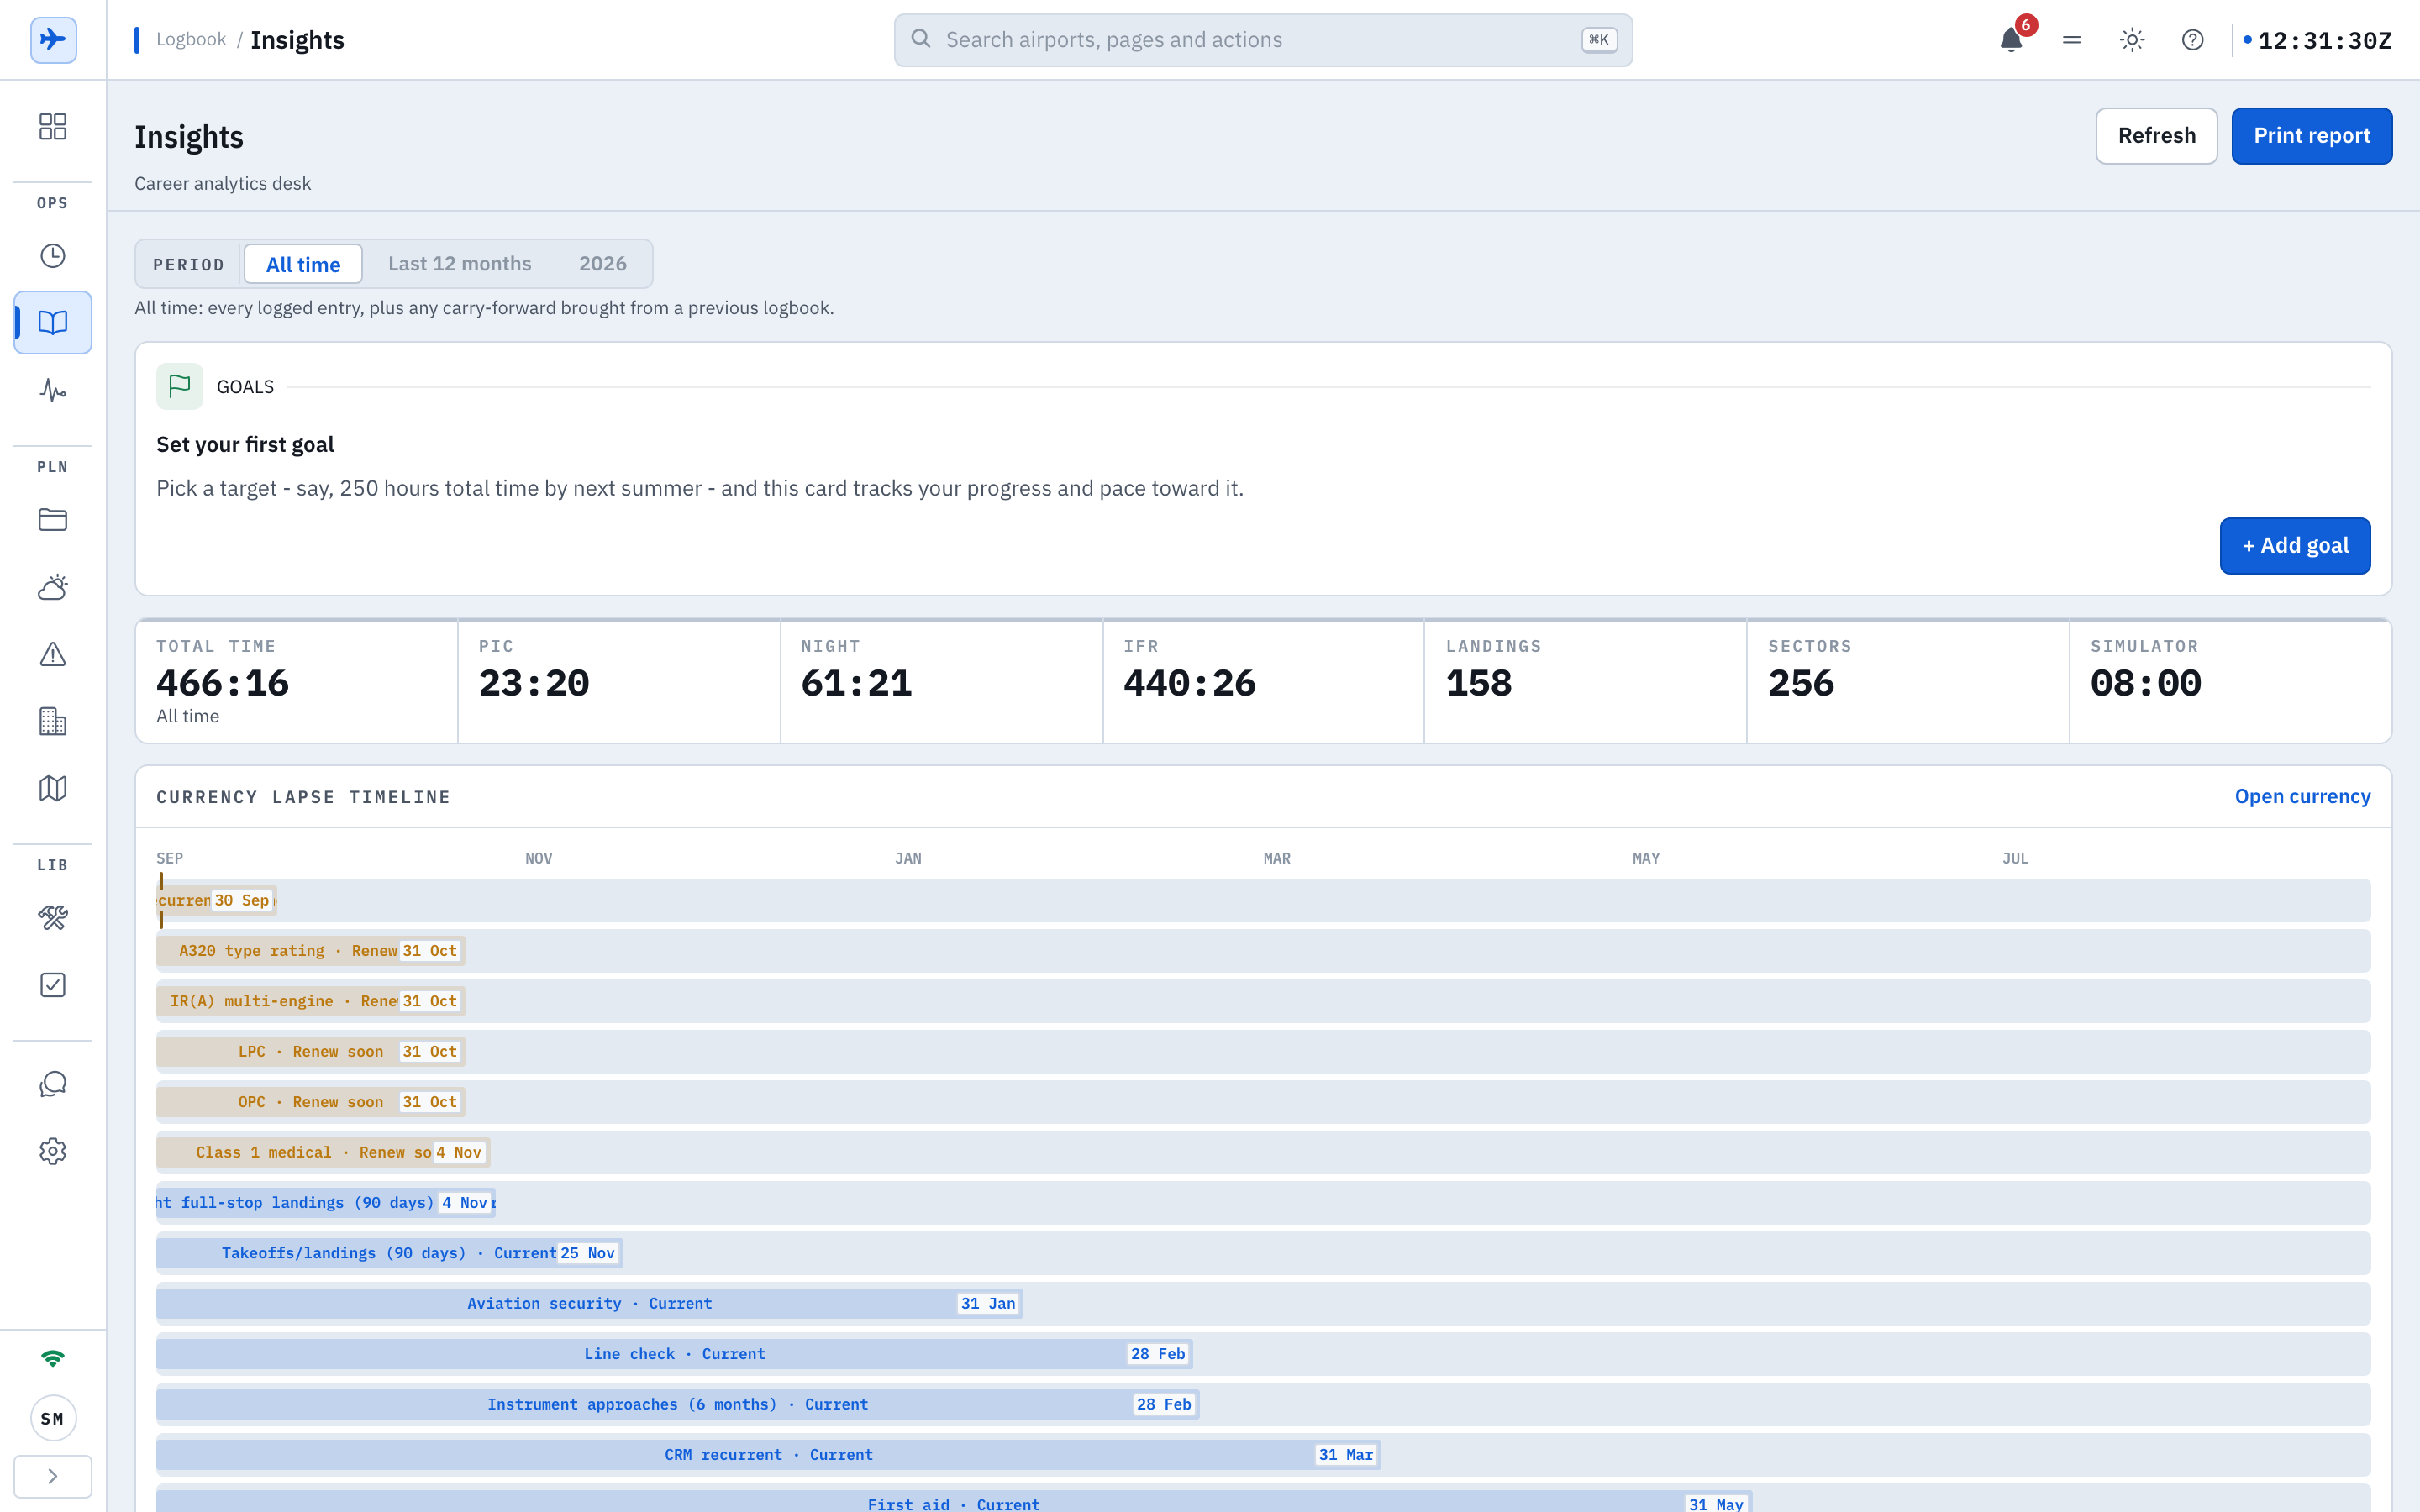The height and width of the screenshot is (1512, 2420).
Task: Open the checklist checkbox icon
Action: (x=53, y=985)
